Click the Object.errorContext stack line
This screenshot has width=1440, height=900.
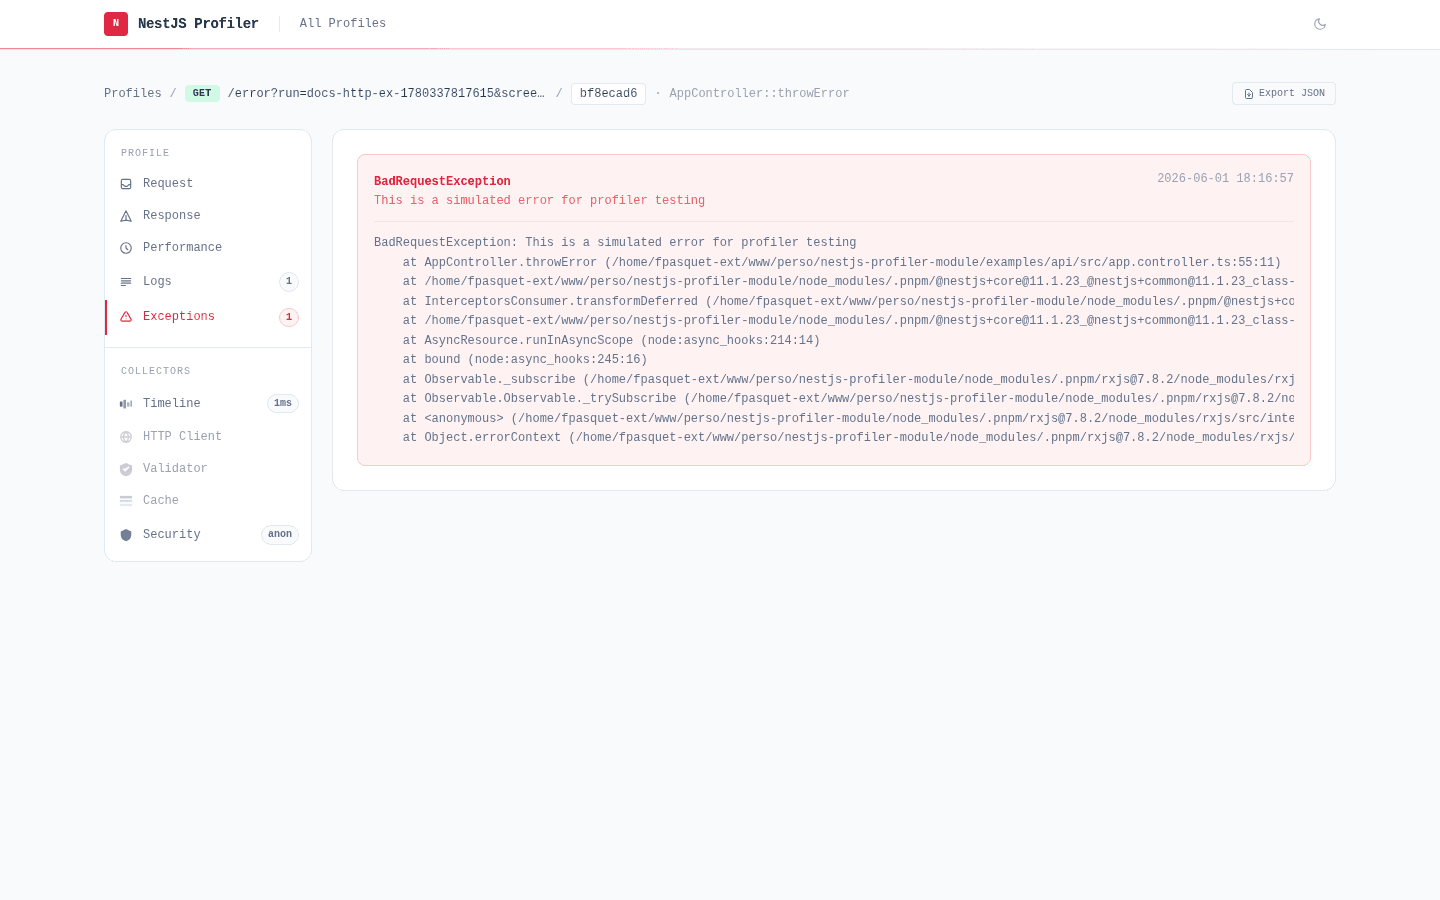click(848, 437)
